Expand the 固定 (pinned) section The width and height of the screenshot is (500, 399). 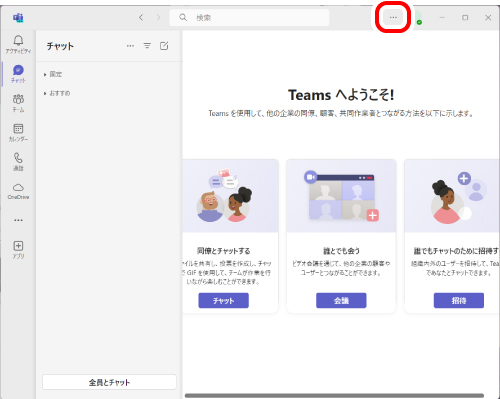tap(53, 74)
